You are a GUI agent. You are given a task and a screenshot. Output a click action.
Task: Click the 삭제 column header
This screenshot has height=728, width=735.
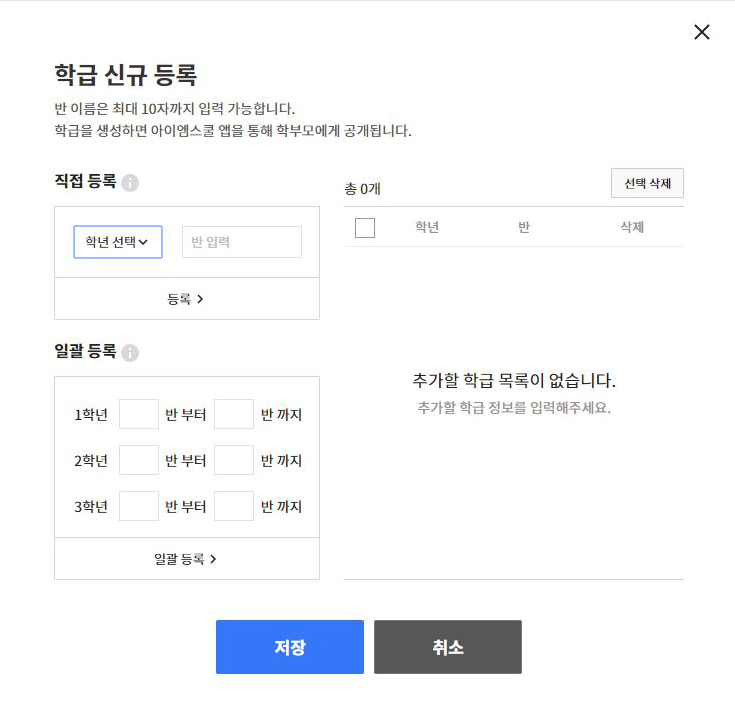(x=632, y=227)
